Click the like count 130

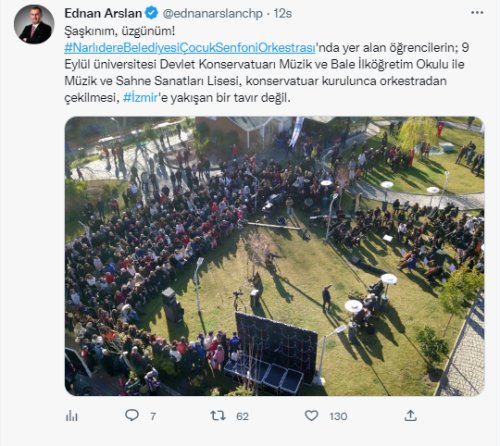(338, 416)
